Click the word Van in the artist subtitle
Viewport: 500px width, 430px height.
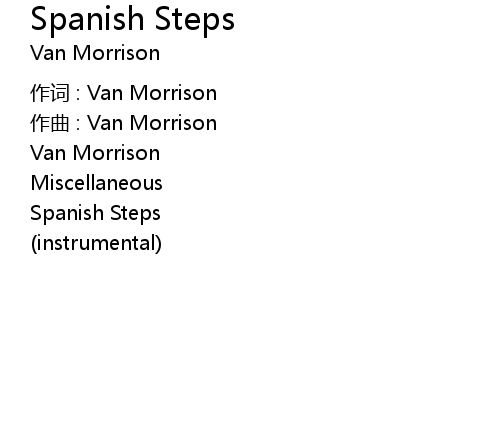[x=48, y=53]
